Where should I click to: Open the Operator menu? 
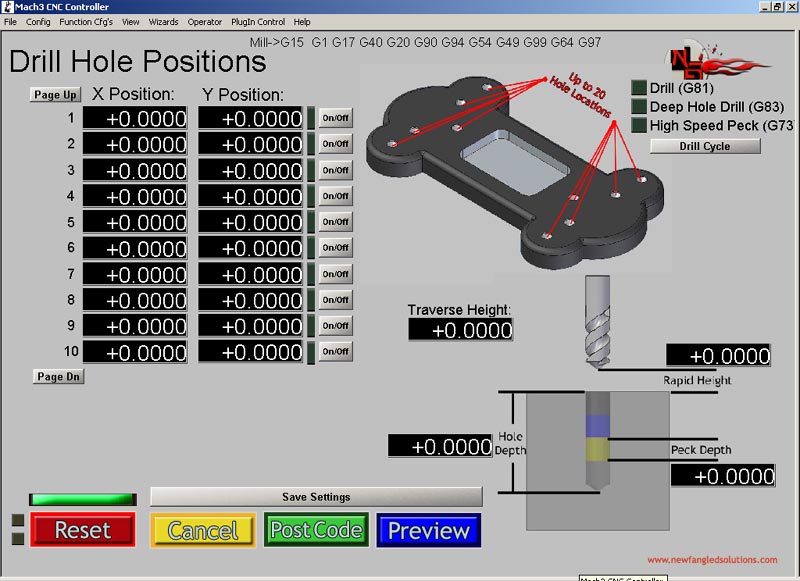[x=205, y=22]
